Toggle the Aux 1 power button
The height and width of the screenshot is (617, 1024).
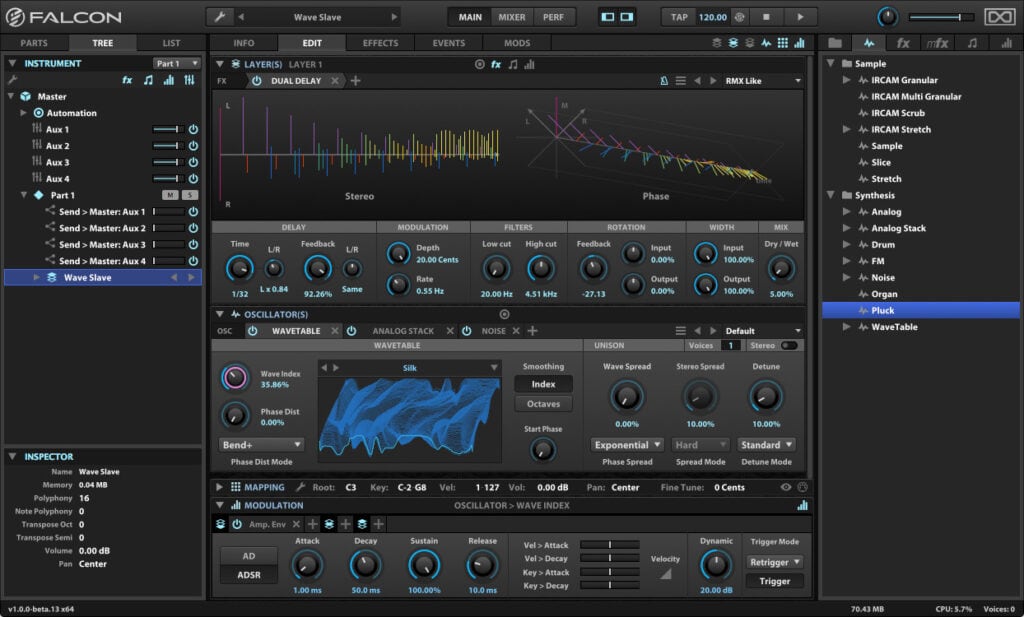[193, 129]
